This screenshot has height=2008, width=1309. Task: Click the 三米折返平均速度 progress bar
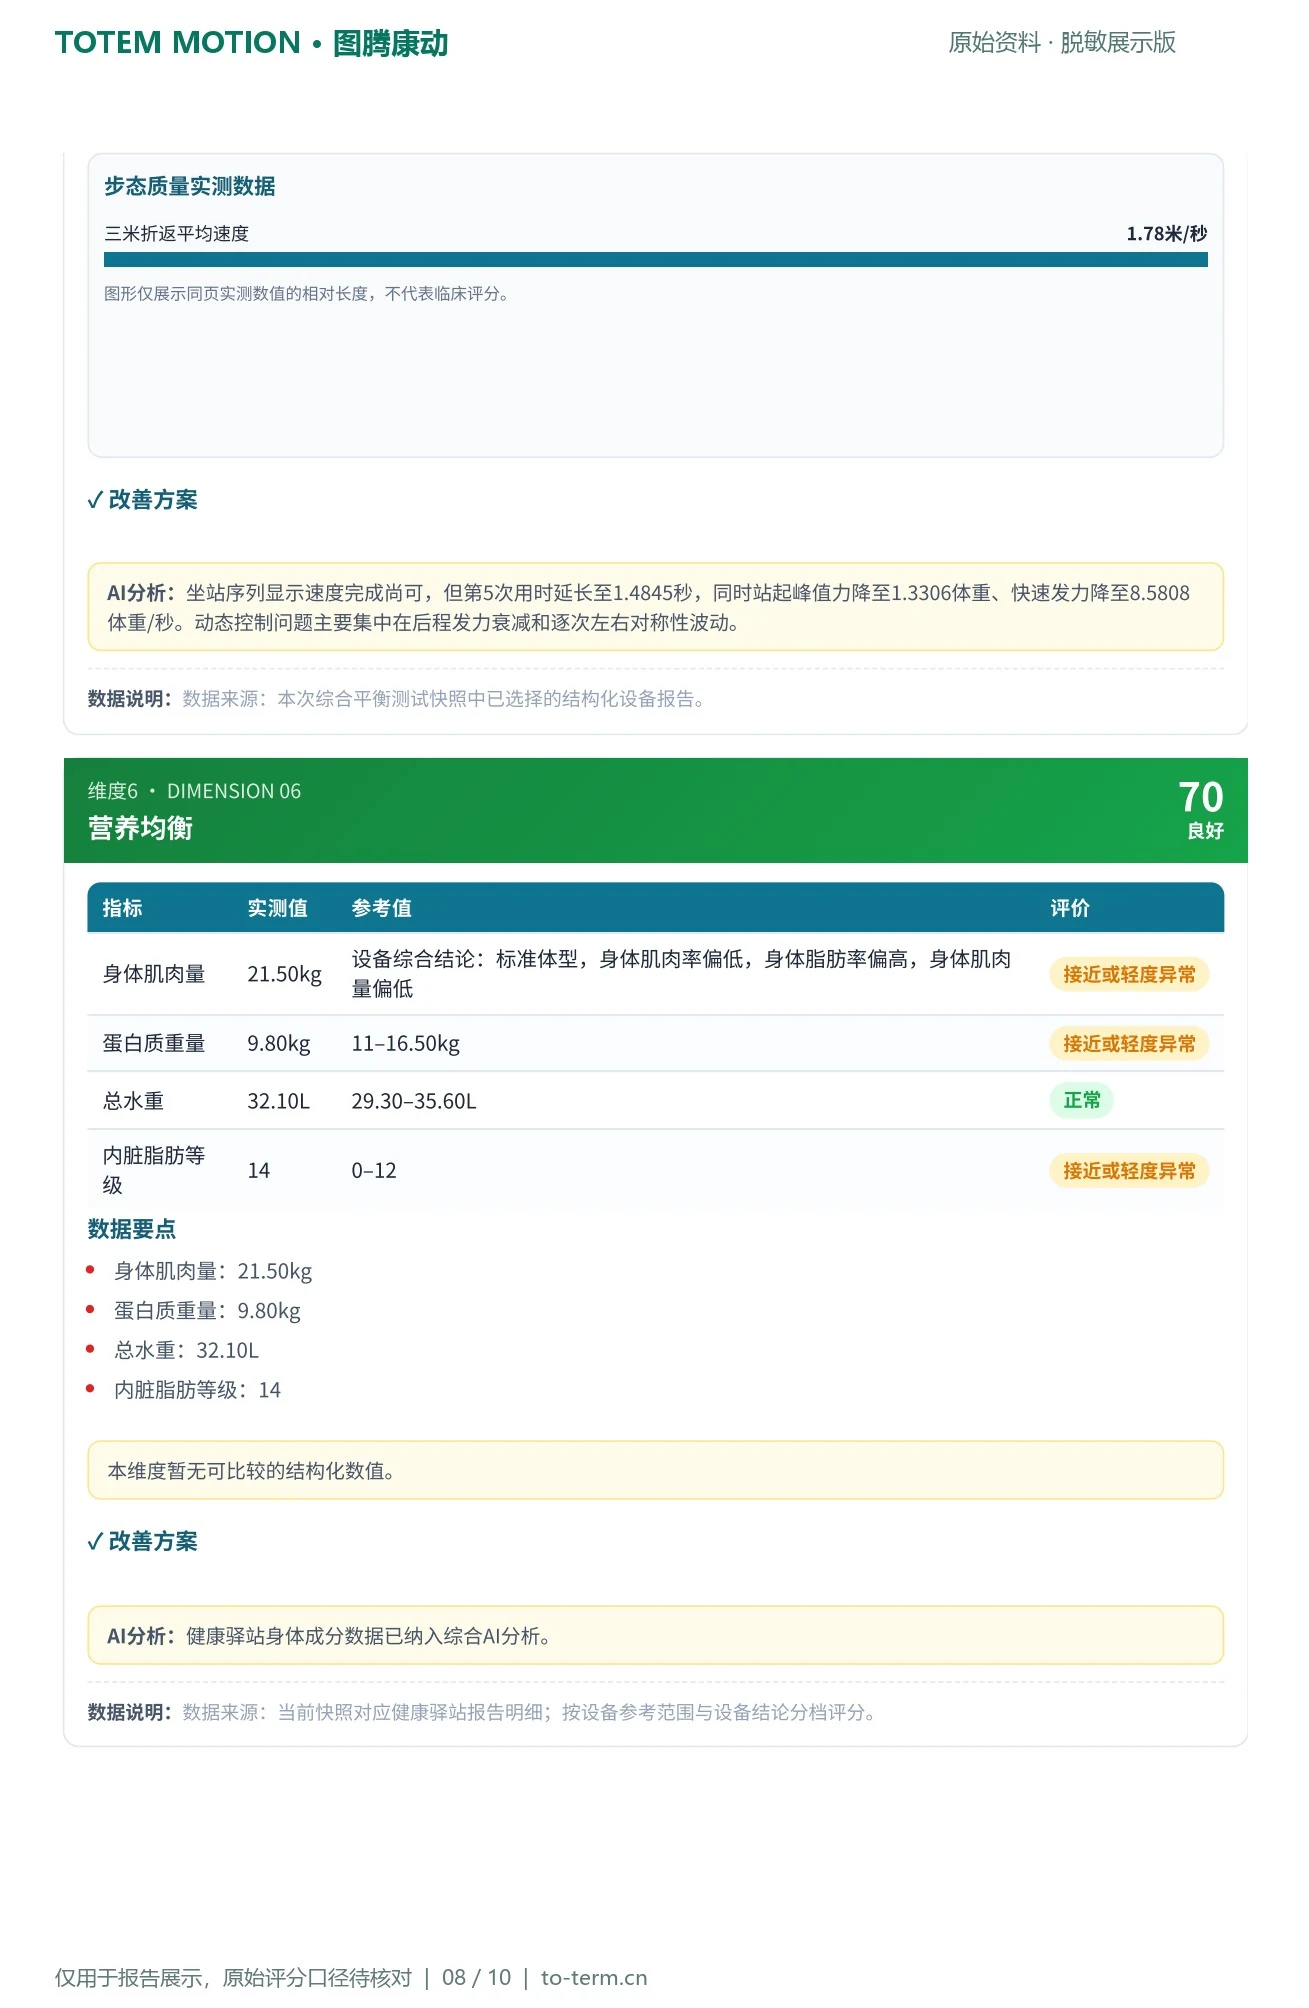tap(656, 260)
